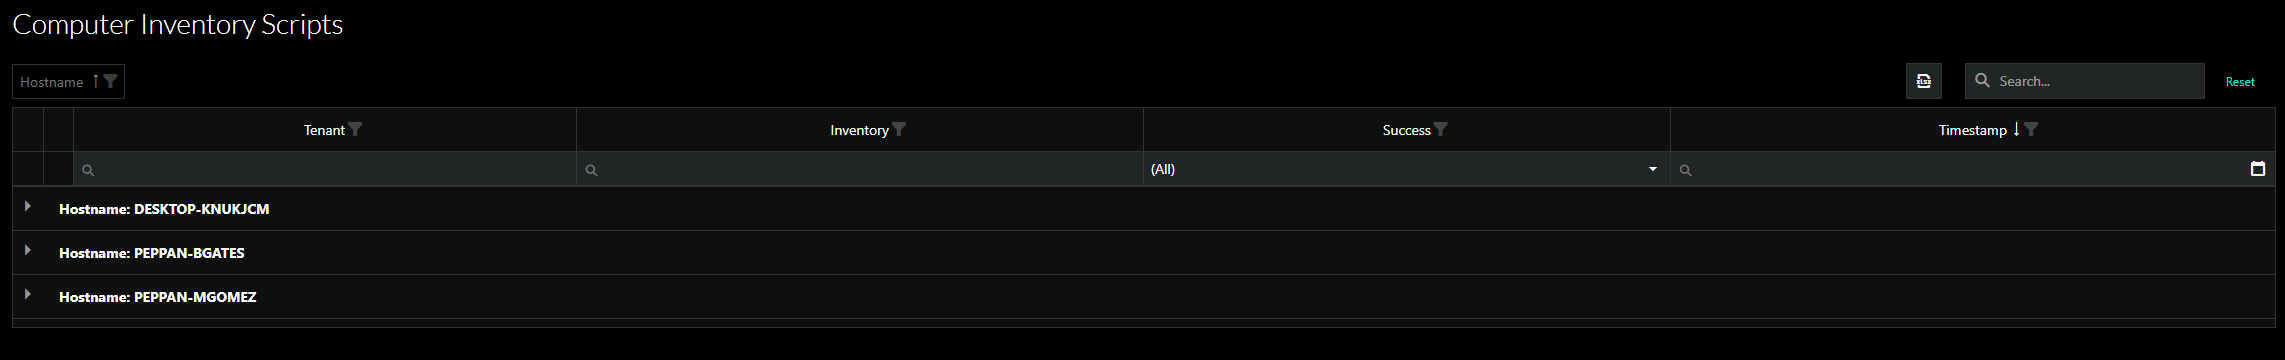The width and height of the screenshot is (2285, 360).
Task: Click the Inventory column filter funnel icon
Action: click(898, 129)
